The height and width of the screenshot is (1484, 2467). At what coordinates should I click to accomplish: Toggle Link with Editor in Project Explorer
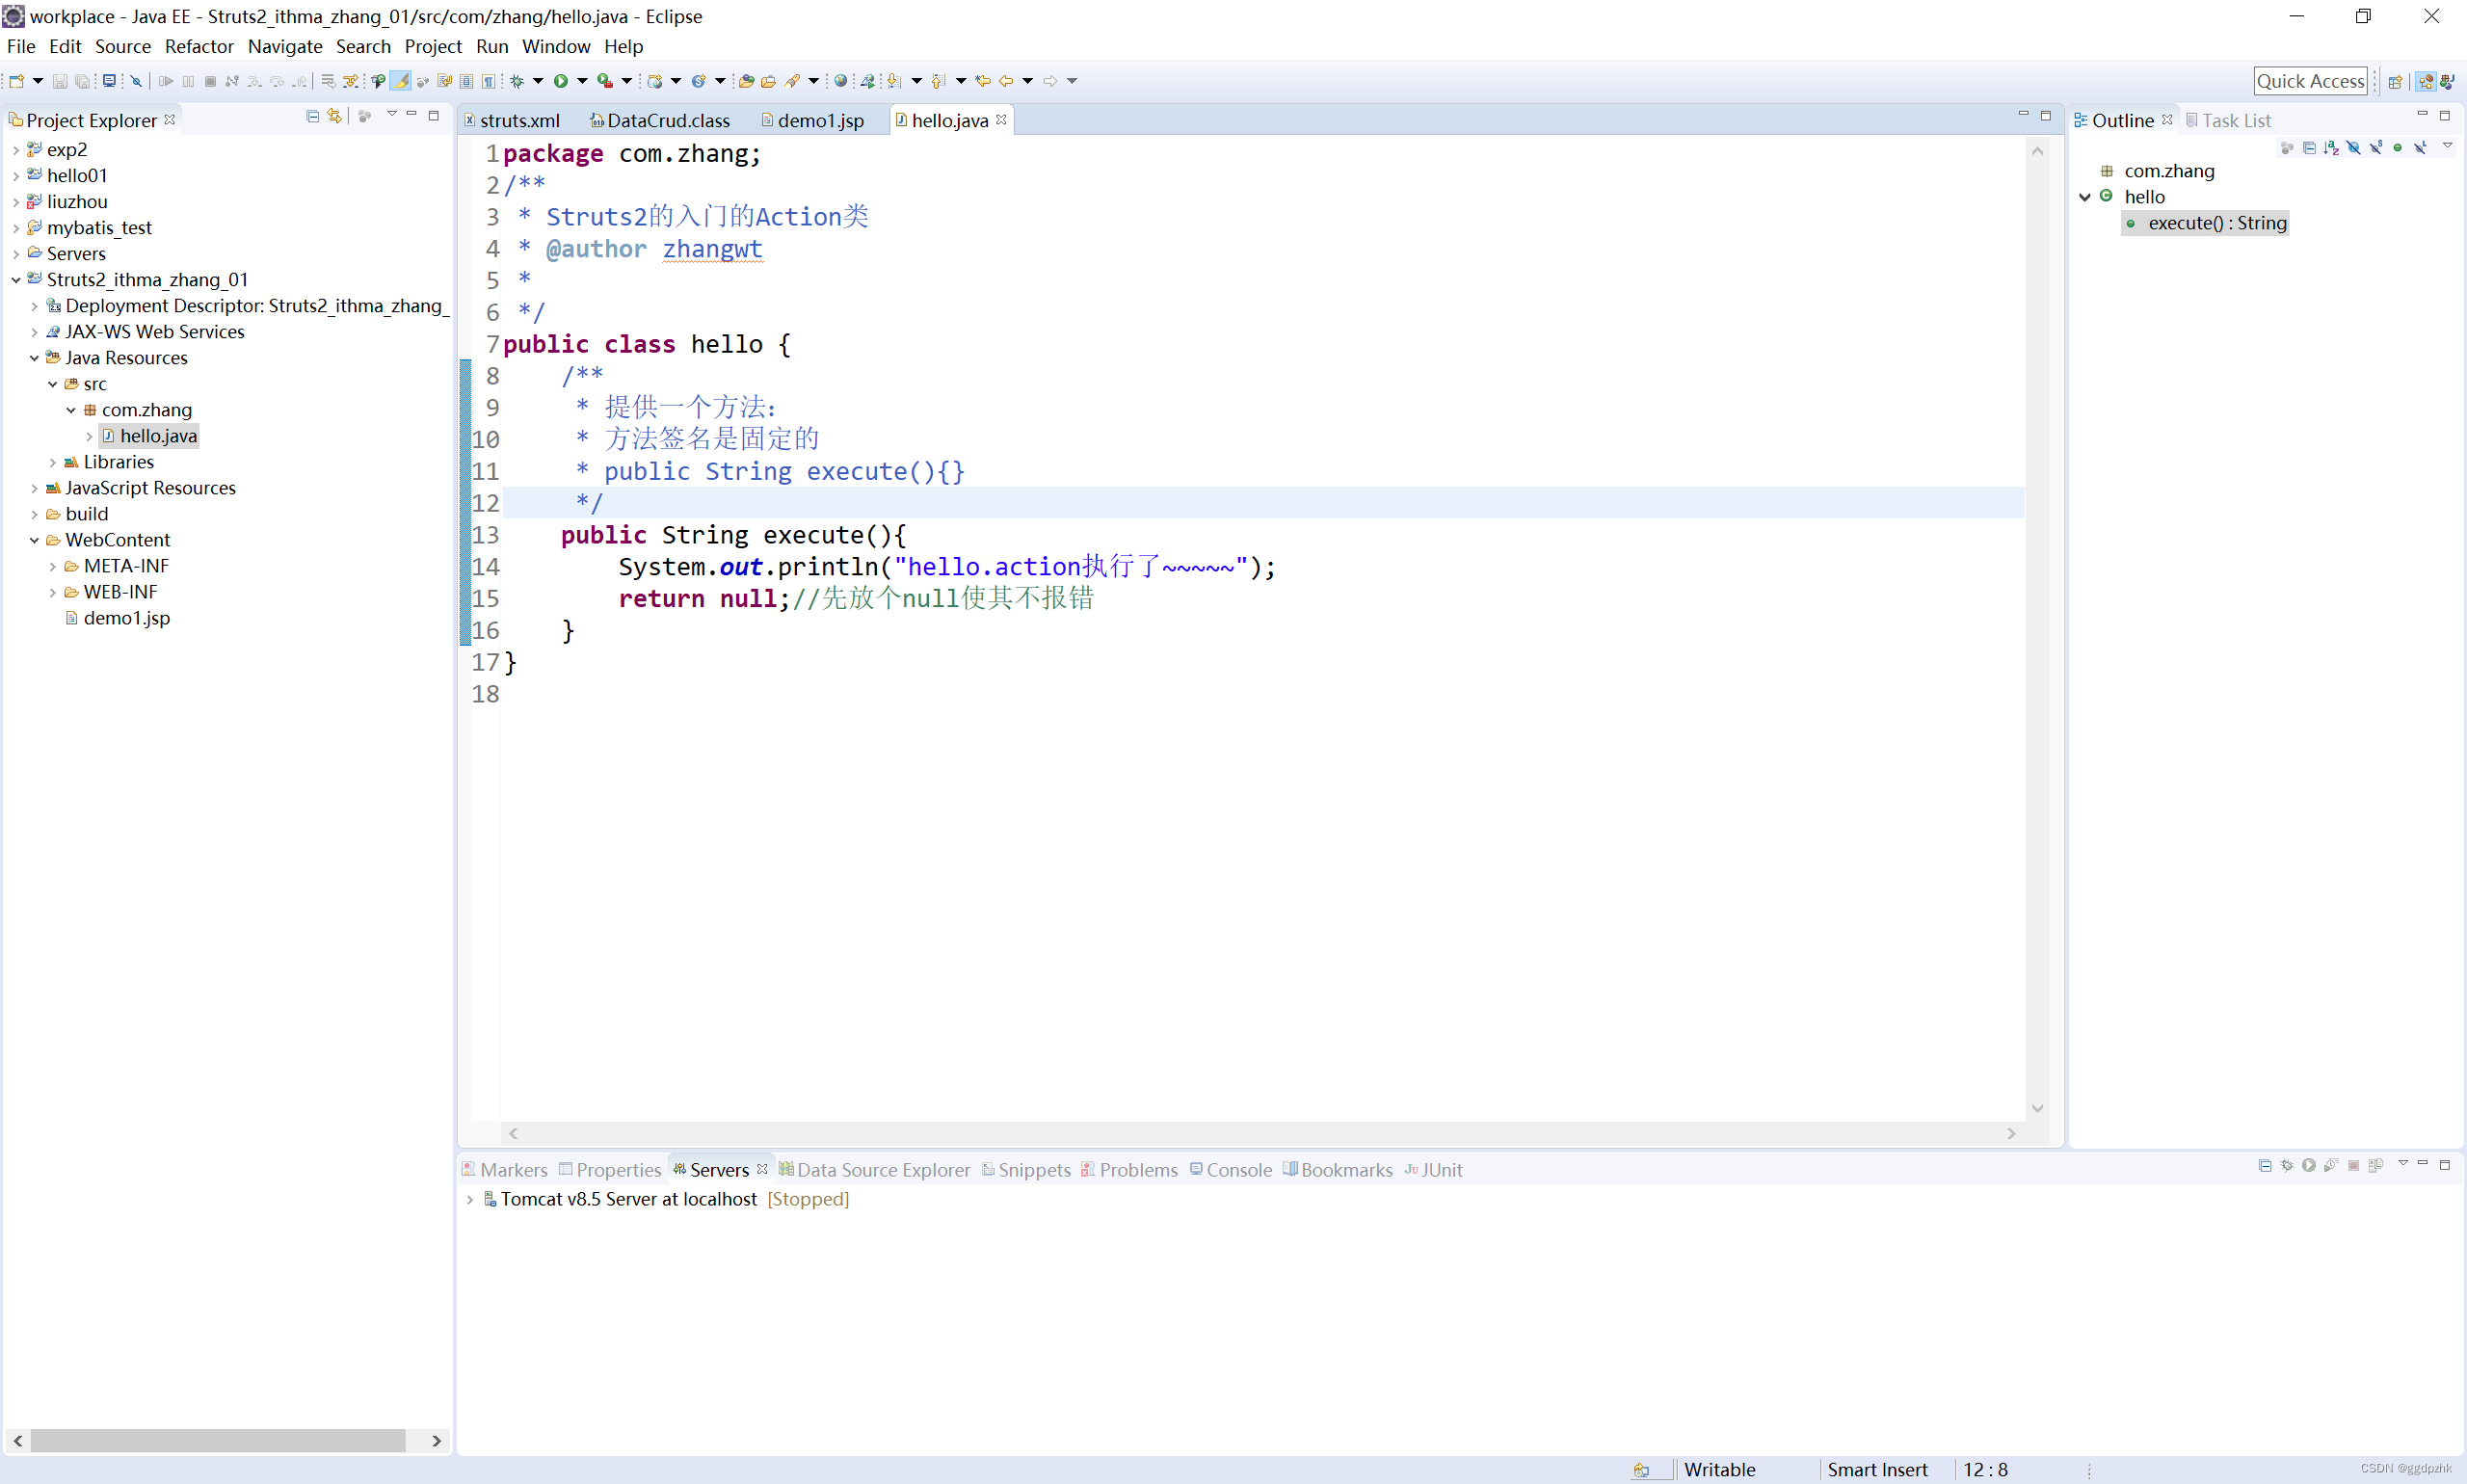tap(335, 117)
